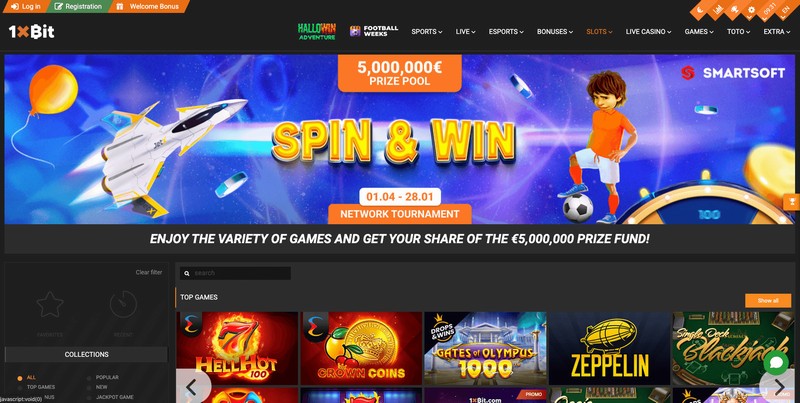The height and width of the screenshot is (403, 800).
Task: Click the game search input field
Action: 235,273
